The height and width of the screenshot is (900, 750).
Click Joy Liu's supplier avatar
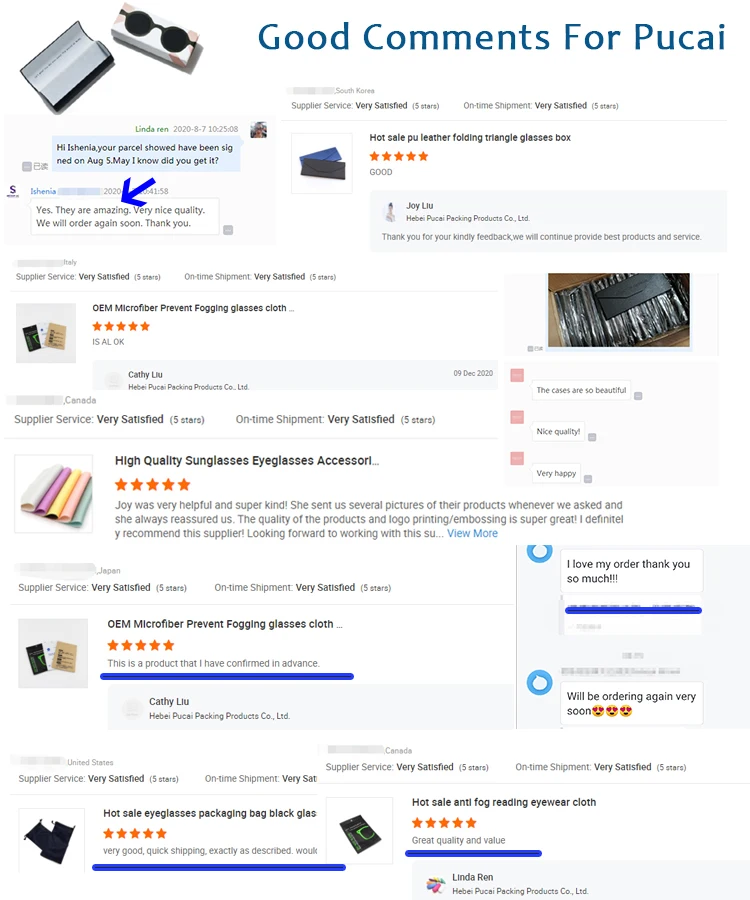(x=391, y=212)
